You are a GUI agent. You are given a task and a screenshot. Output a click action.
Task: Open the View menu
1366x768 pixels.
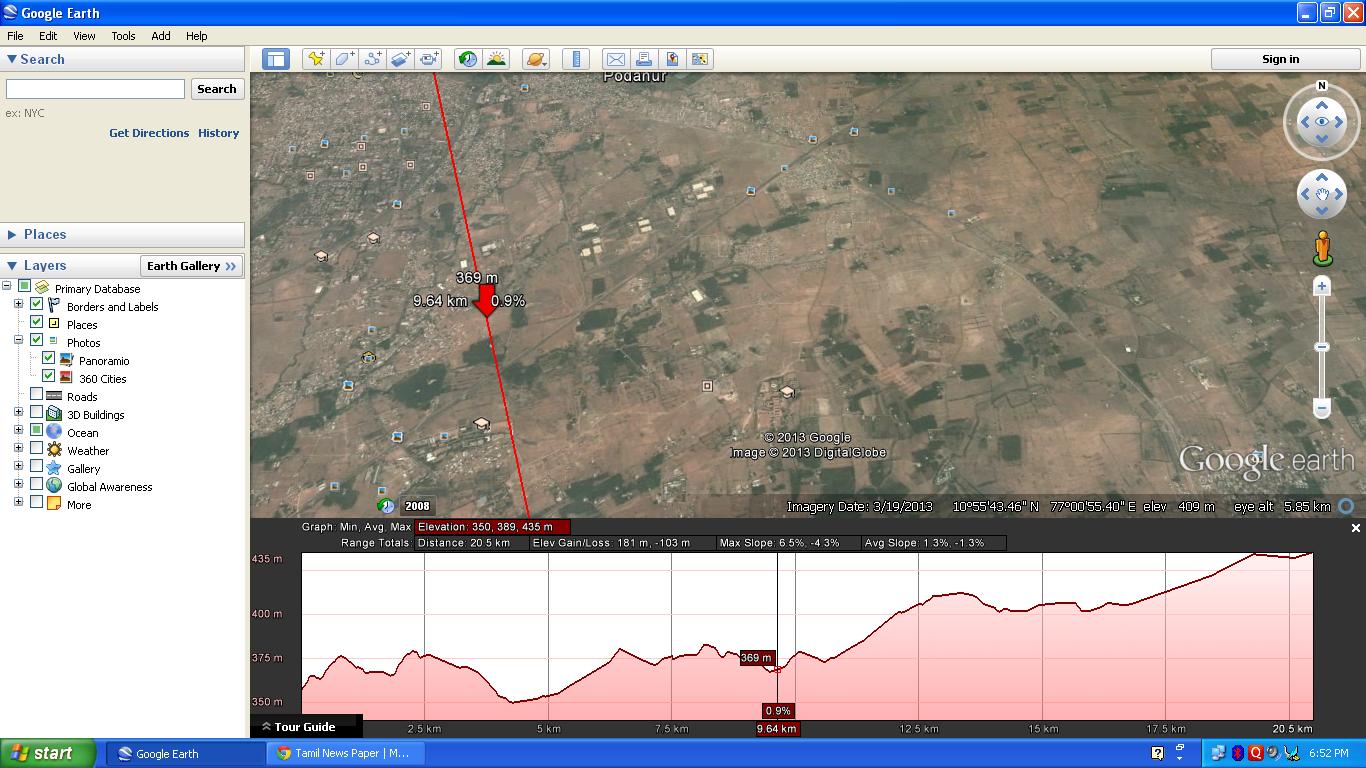[x=84, y=36]
